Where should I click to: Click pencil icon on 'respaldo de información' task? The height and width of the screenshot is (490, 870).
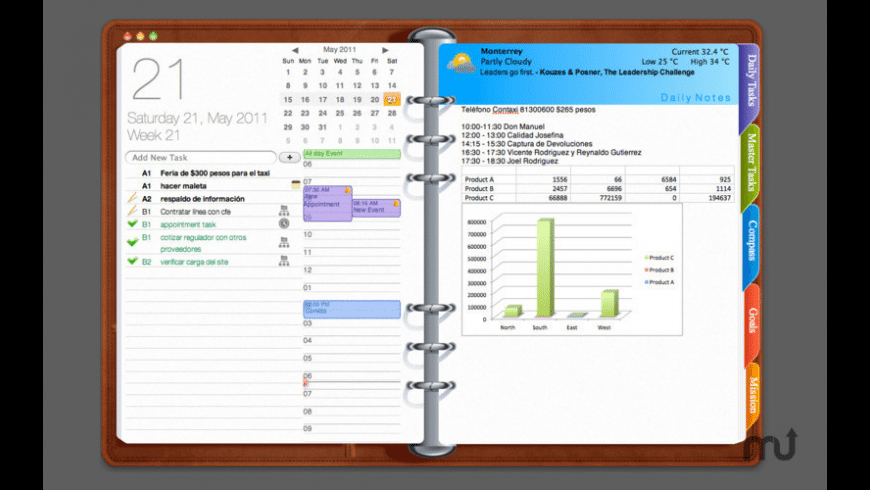click(132, 198)
